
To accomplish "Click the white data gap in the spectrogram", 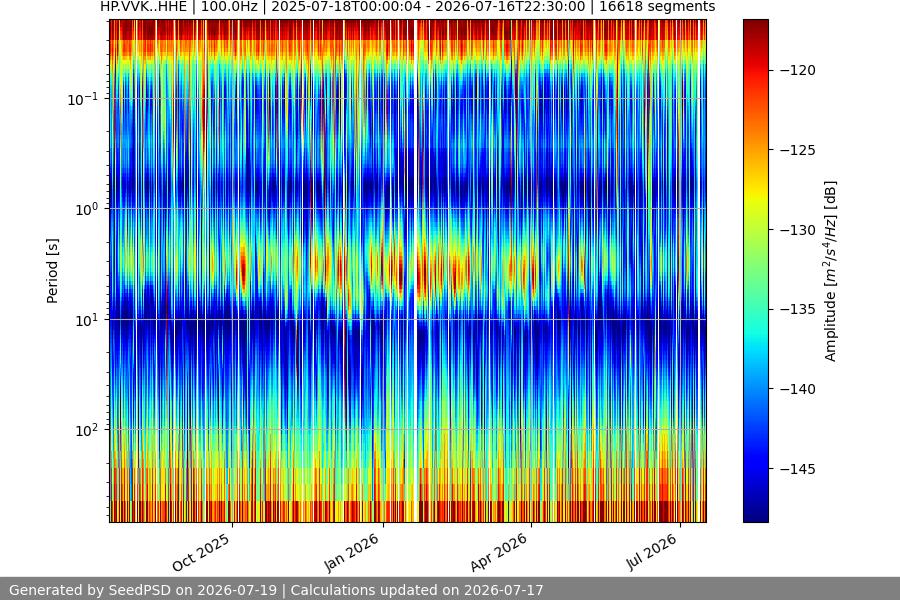I will click(x=416, y=271).
